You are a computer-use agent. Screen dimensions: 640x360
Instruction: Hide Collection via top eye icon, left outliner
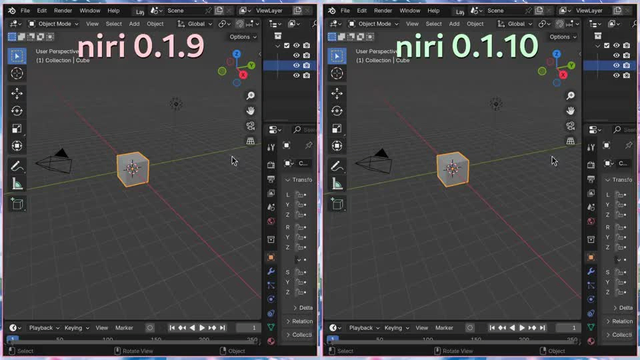(296, 45)
